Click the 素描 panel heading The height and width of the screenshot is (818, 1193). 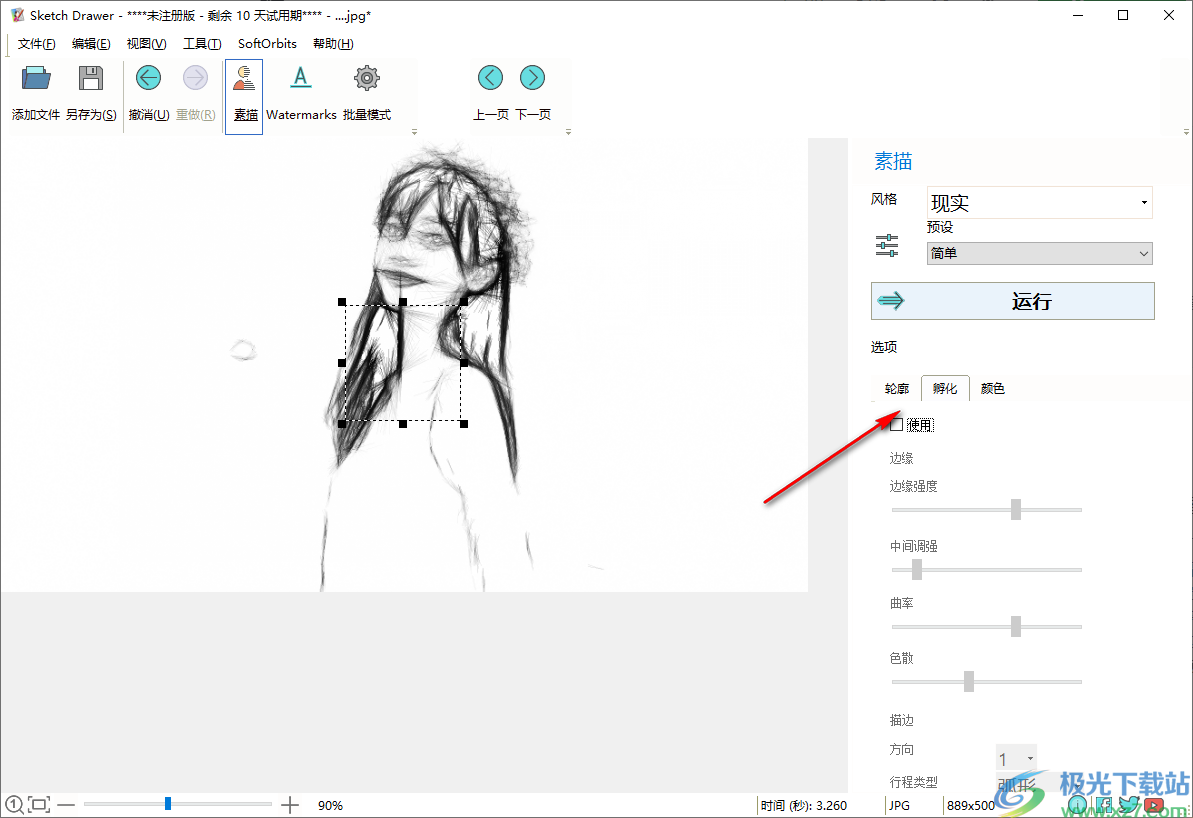[x=893, y=161]
